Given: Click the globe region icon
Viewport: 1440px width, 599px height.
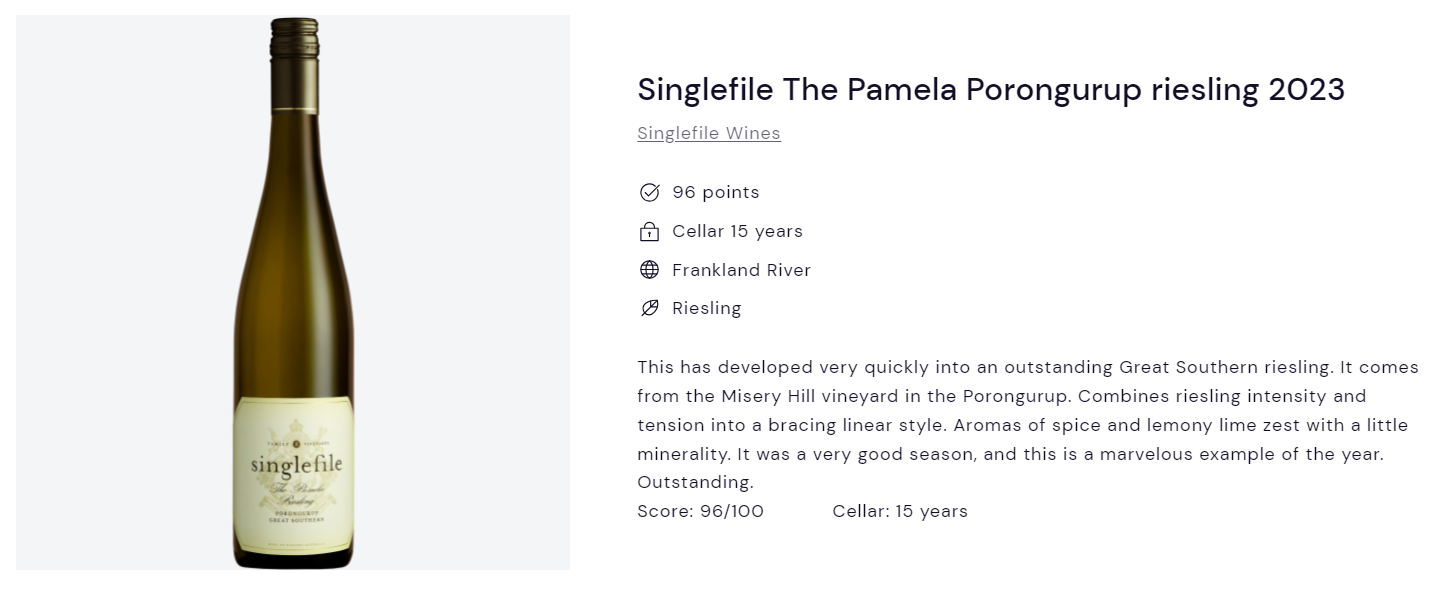Looking at the screenshot, I should (649, 270).
